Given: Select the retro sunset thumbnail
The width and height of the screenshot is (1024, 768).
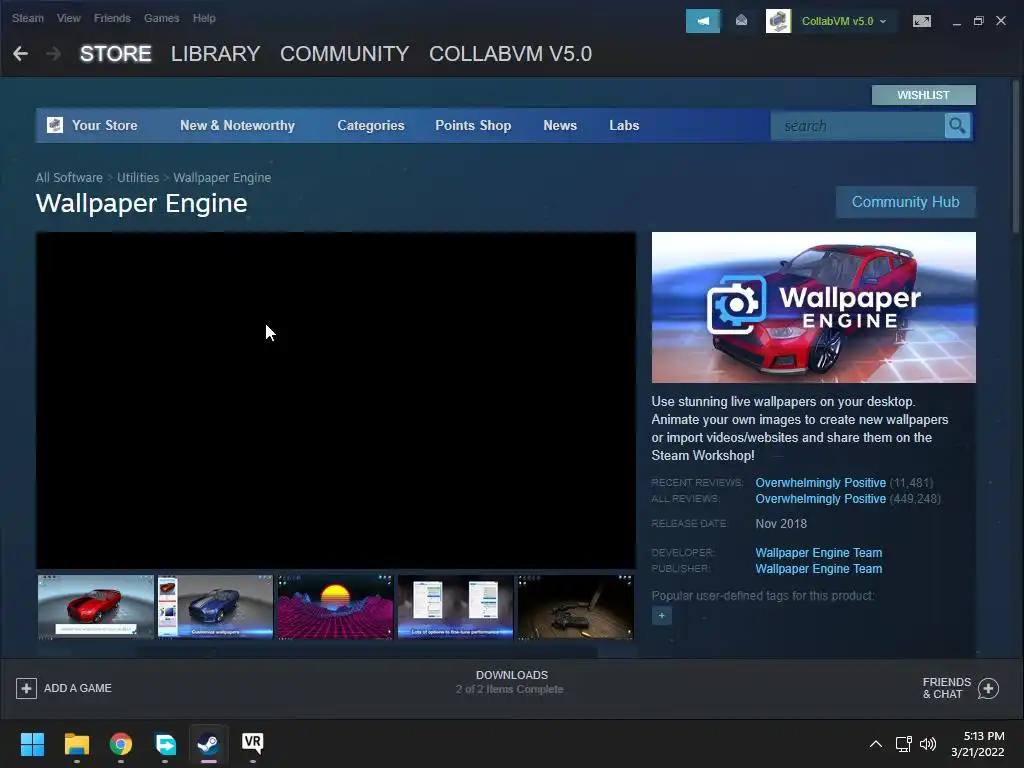Looking at the screenshot, I should coord(335,607).
